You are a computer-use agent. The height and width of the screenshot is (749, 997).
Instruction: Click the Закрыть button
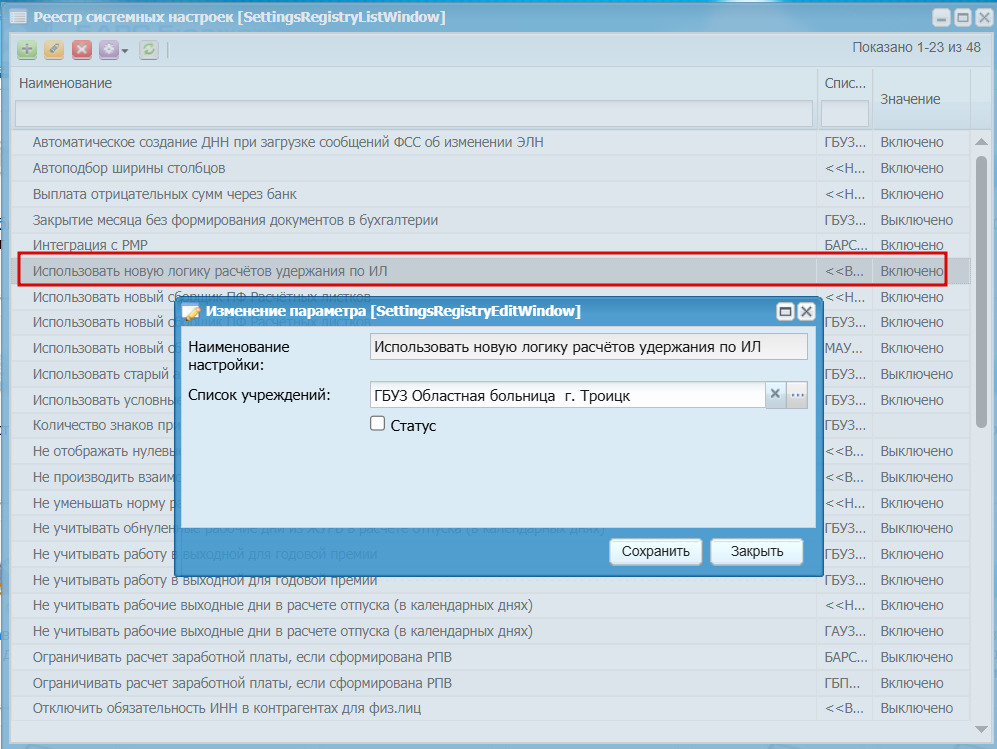coord(757,551)
